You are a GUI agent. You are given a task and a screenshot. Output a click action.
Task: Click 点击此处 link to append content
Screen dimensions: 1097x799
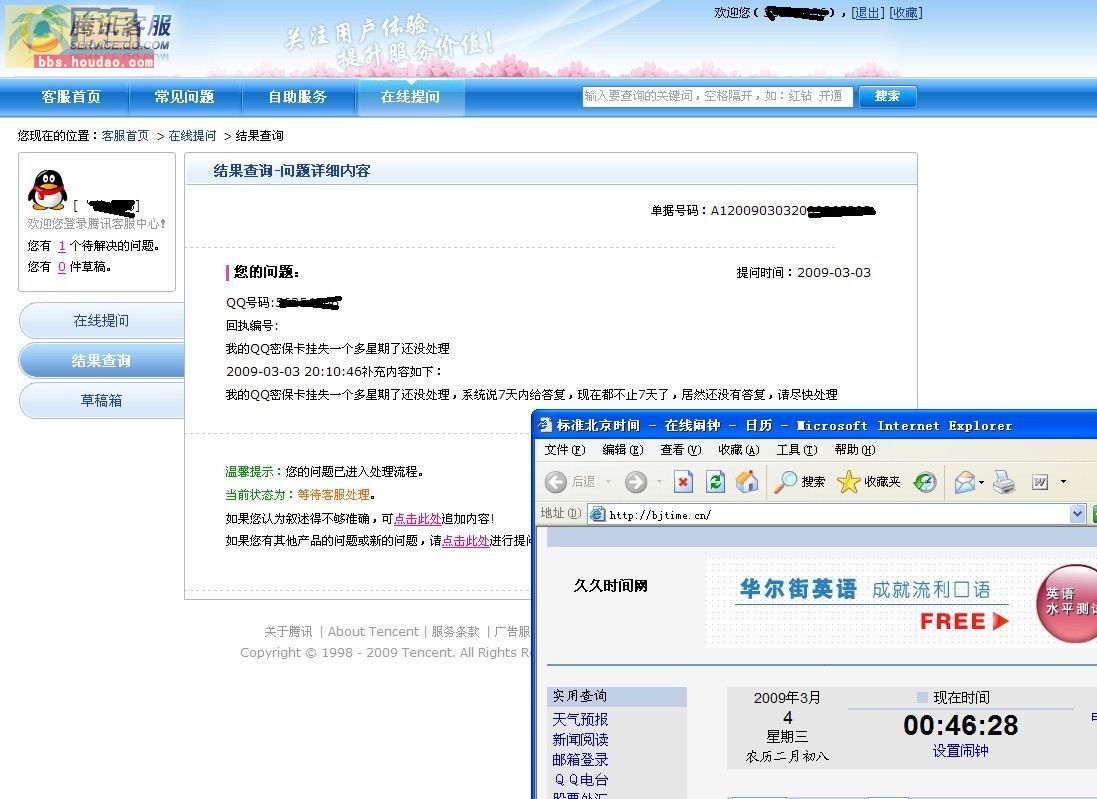[418, 519]
